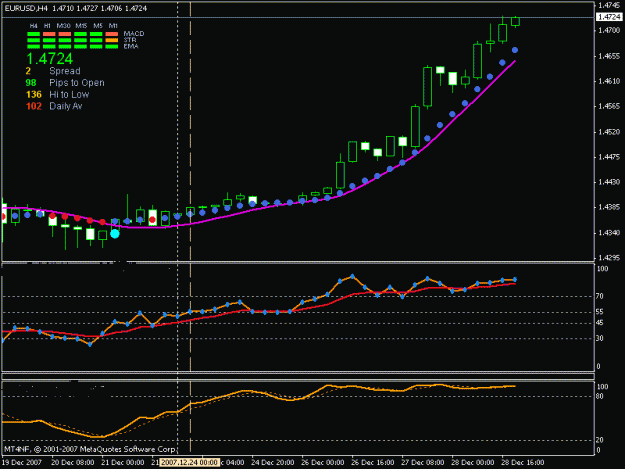The image size is (625, 469).
Task: Click the 20 Dec 08:00 time axis label
Action: tap(73, 463)
